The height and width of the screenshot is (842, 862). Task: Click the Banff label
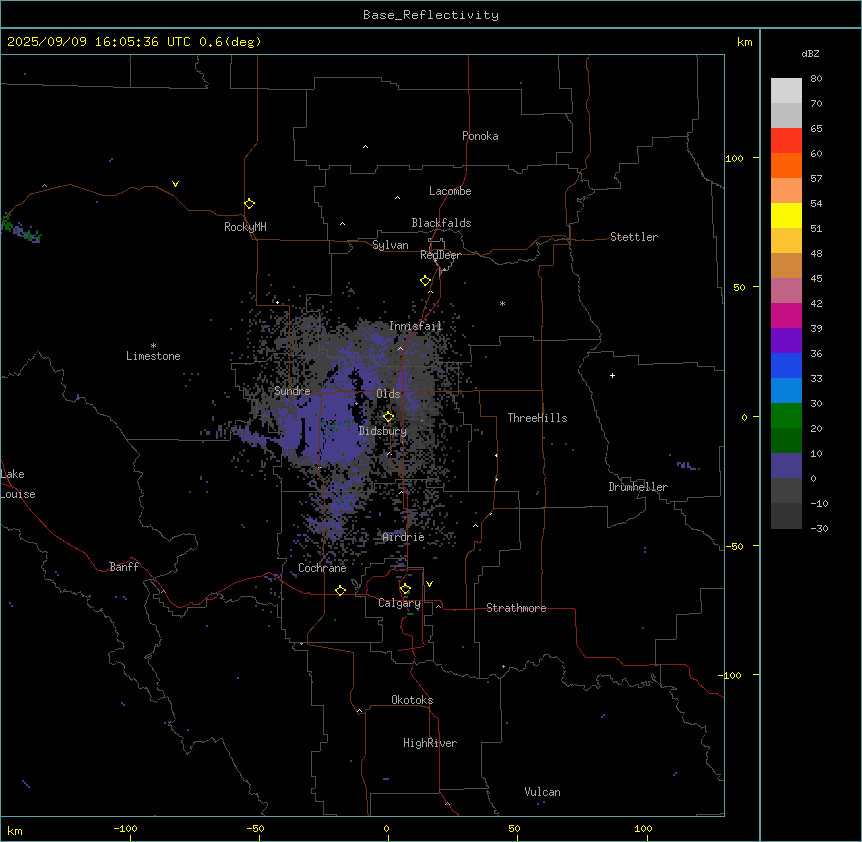[124, 567]
